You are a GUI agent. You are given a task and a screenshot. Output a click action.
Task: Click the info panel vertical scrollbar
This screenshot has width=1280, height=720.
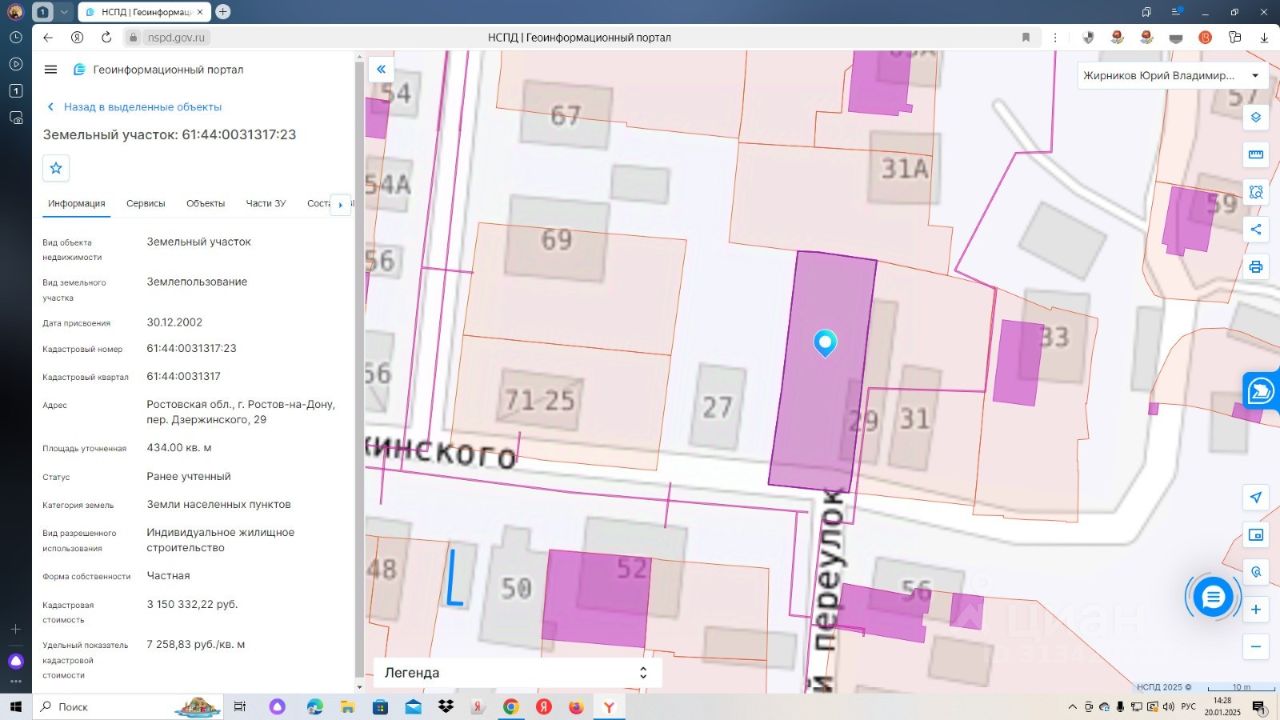359,370
